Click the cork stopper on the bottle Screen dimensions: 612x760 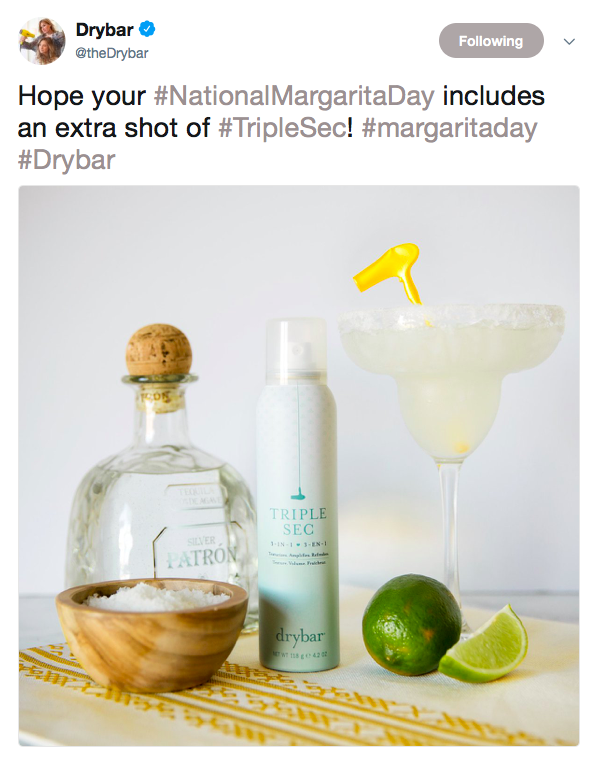tap(159, 351)
